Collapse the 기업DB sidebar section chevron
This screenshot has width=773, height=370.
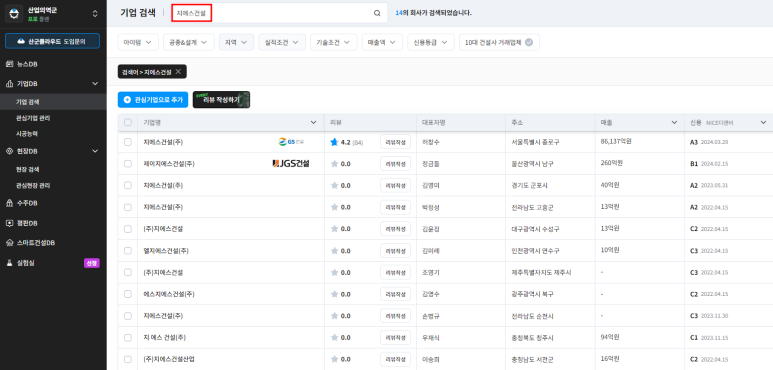tap(96, 84)
